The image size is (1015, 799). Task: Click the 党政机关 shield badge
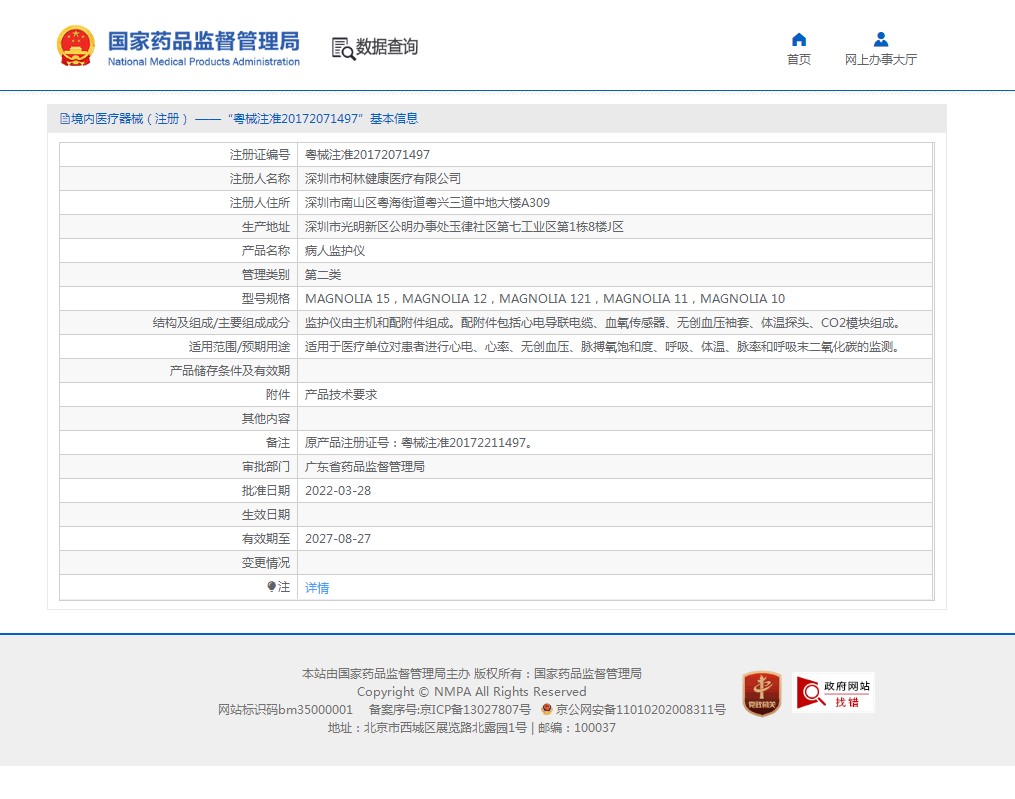point(762,693)
